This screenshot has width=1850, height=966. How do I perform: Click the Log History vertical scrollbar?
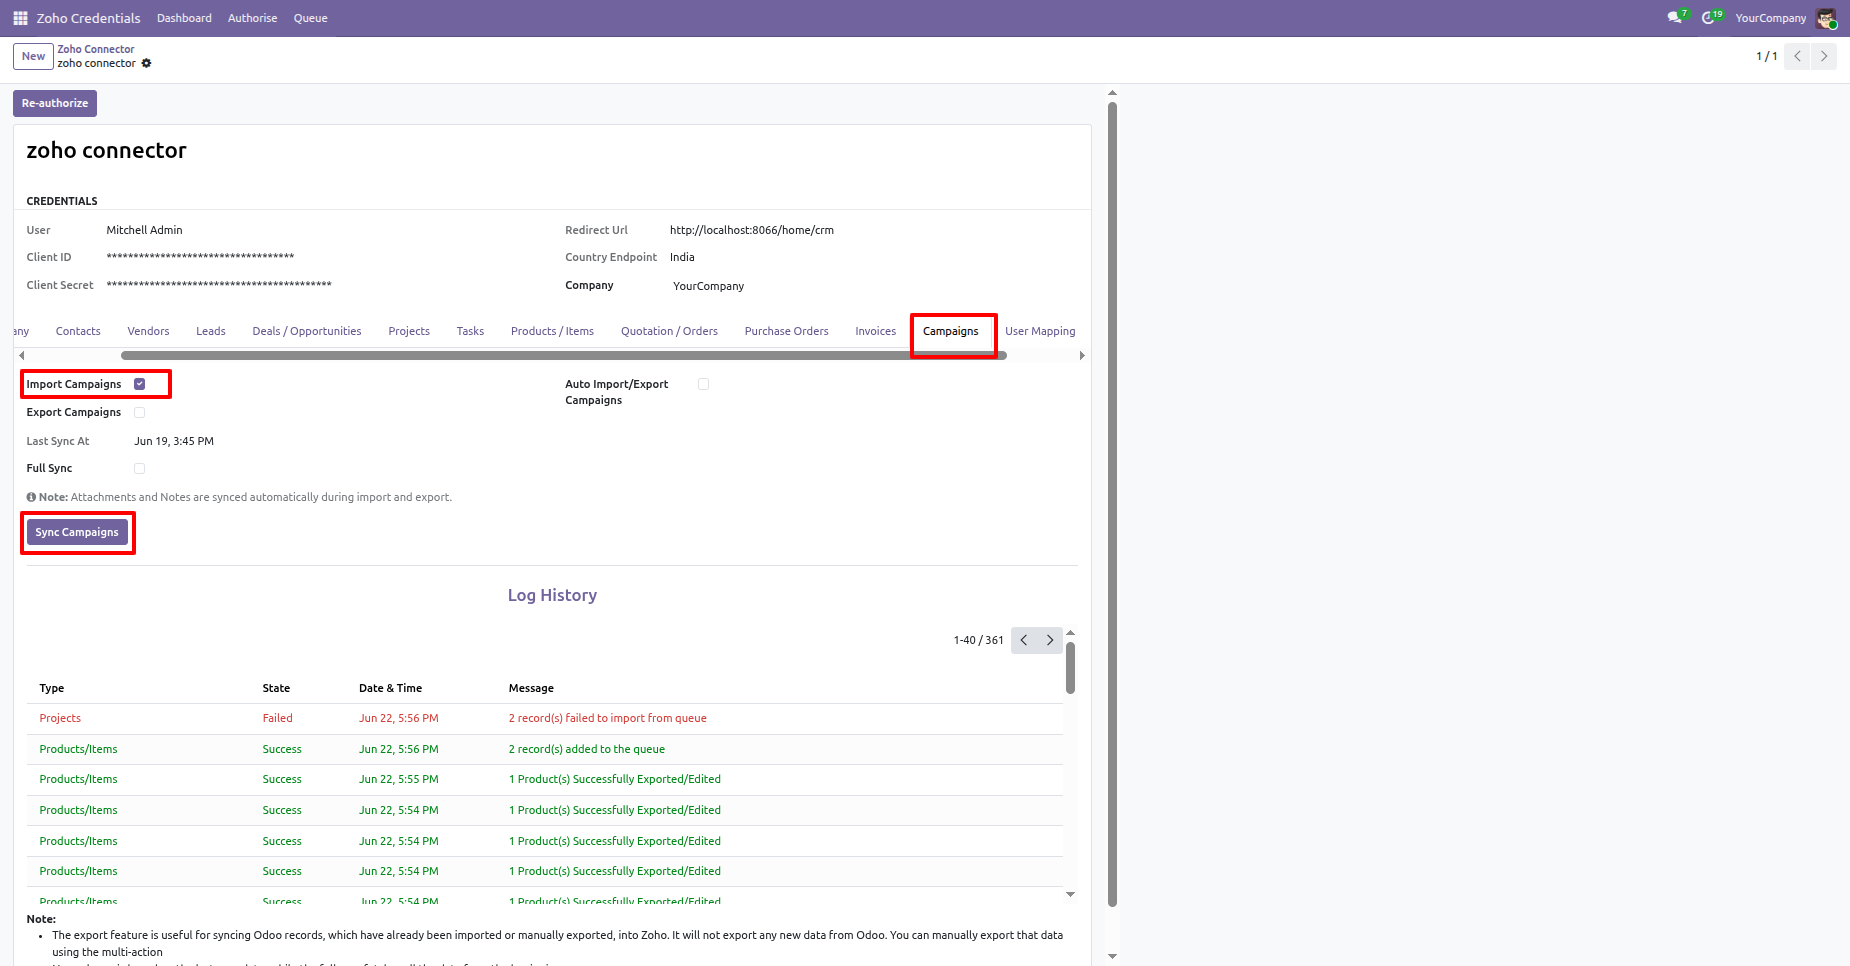point(1070,667)
